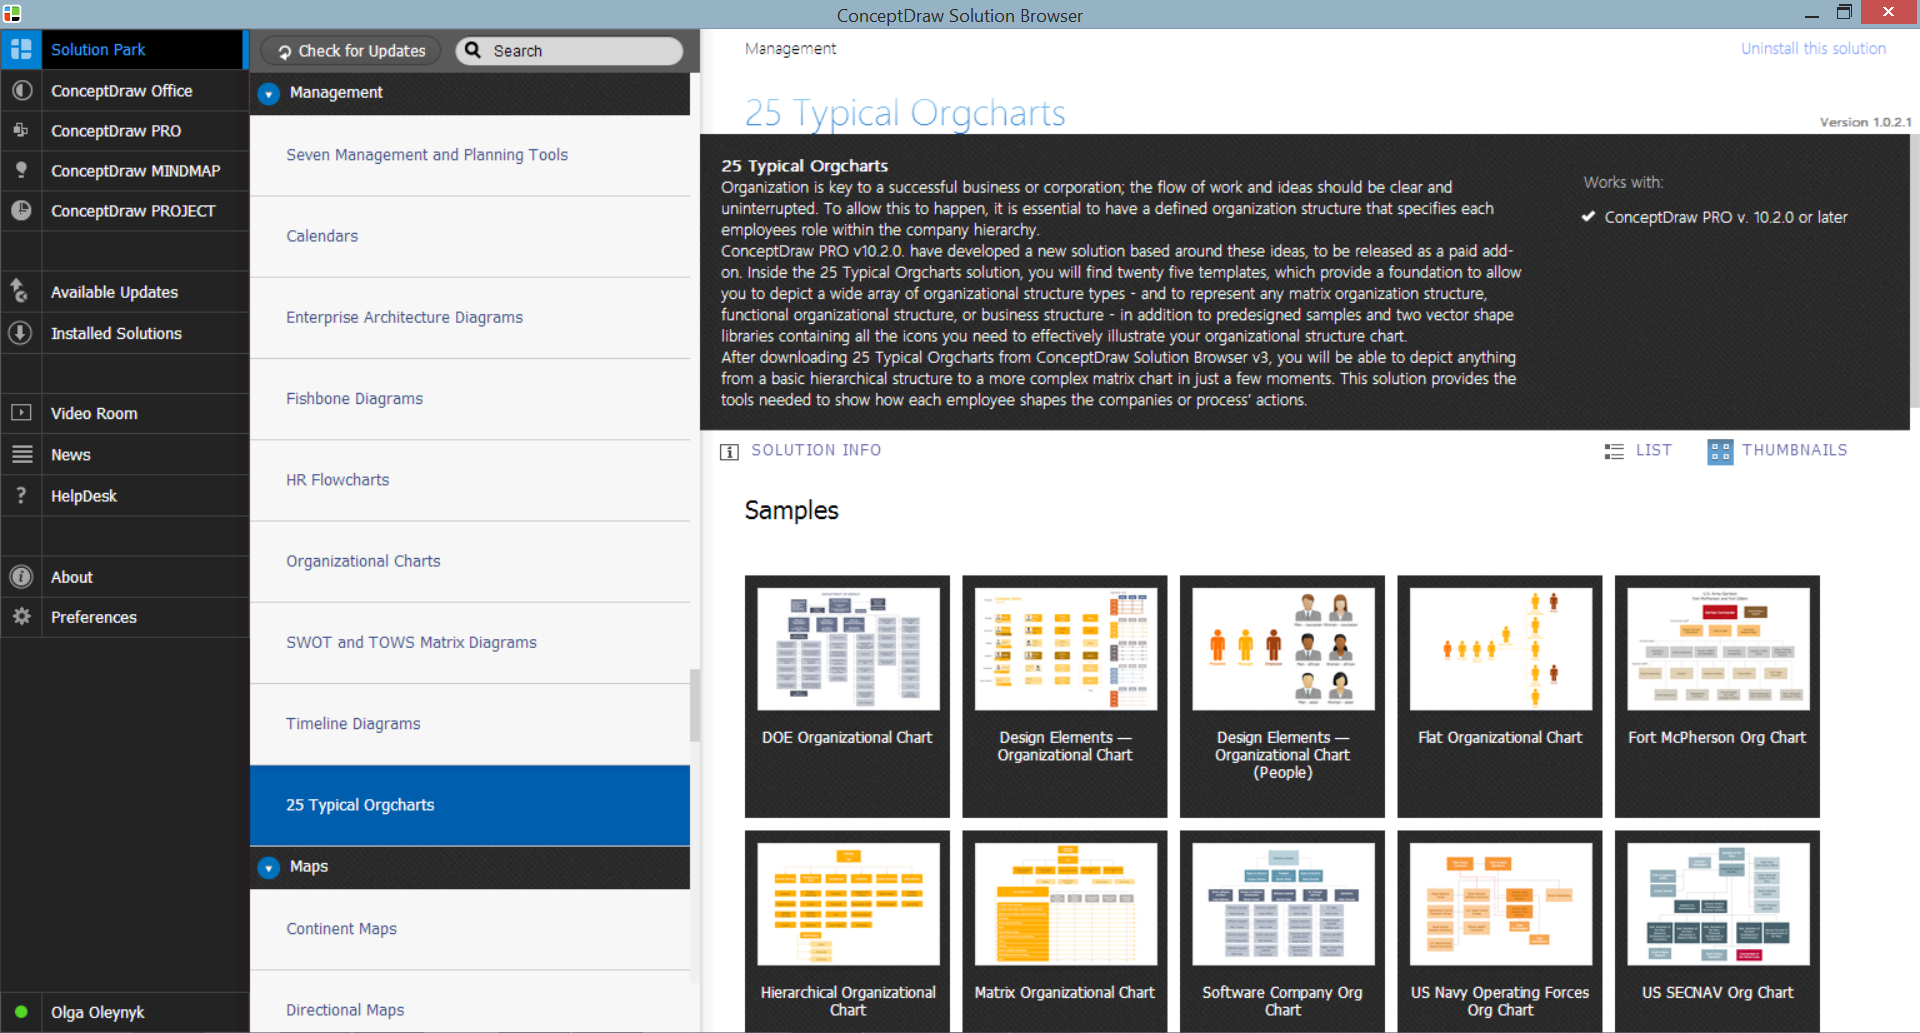This screenshot has width=1920, height=1033.
Task: Click the search magnifier icon
Action: (473, 50)
